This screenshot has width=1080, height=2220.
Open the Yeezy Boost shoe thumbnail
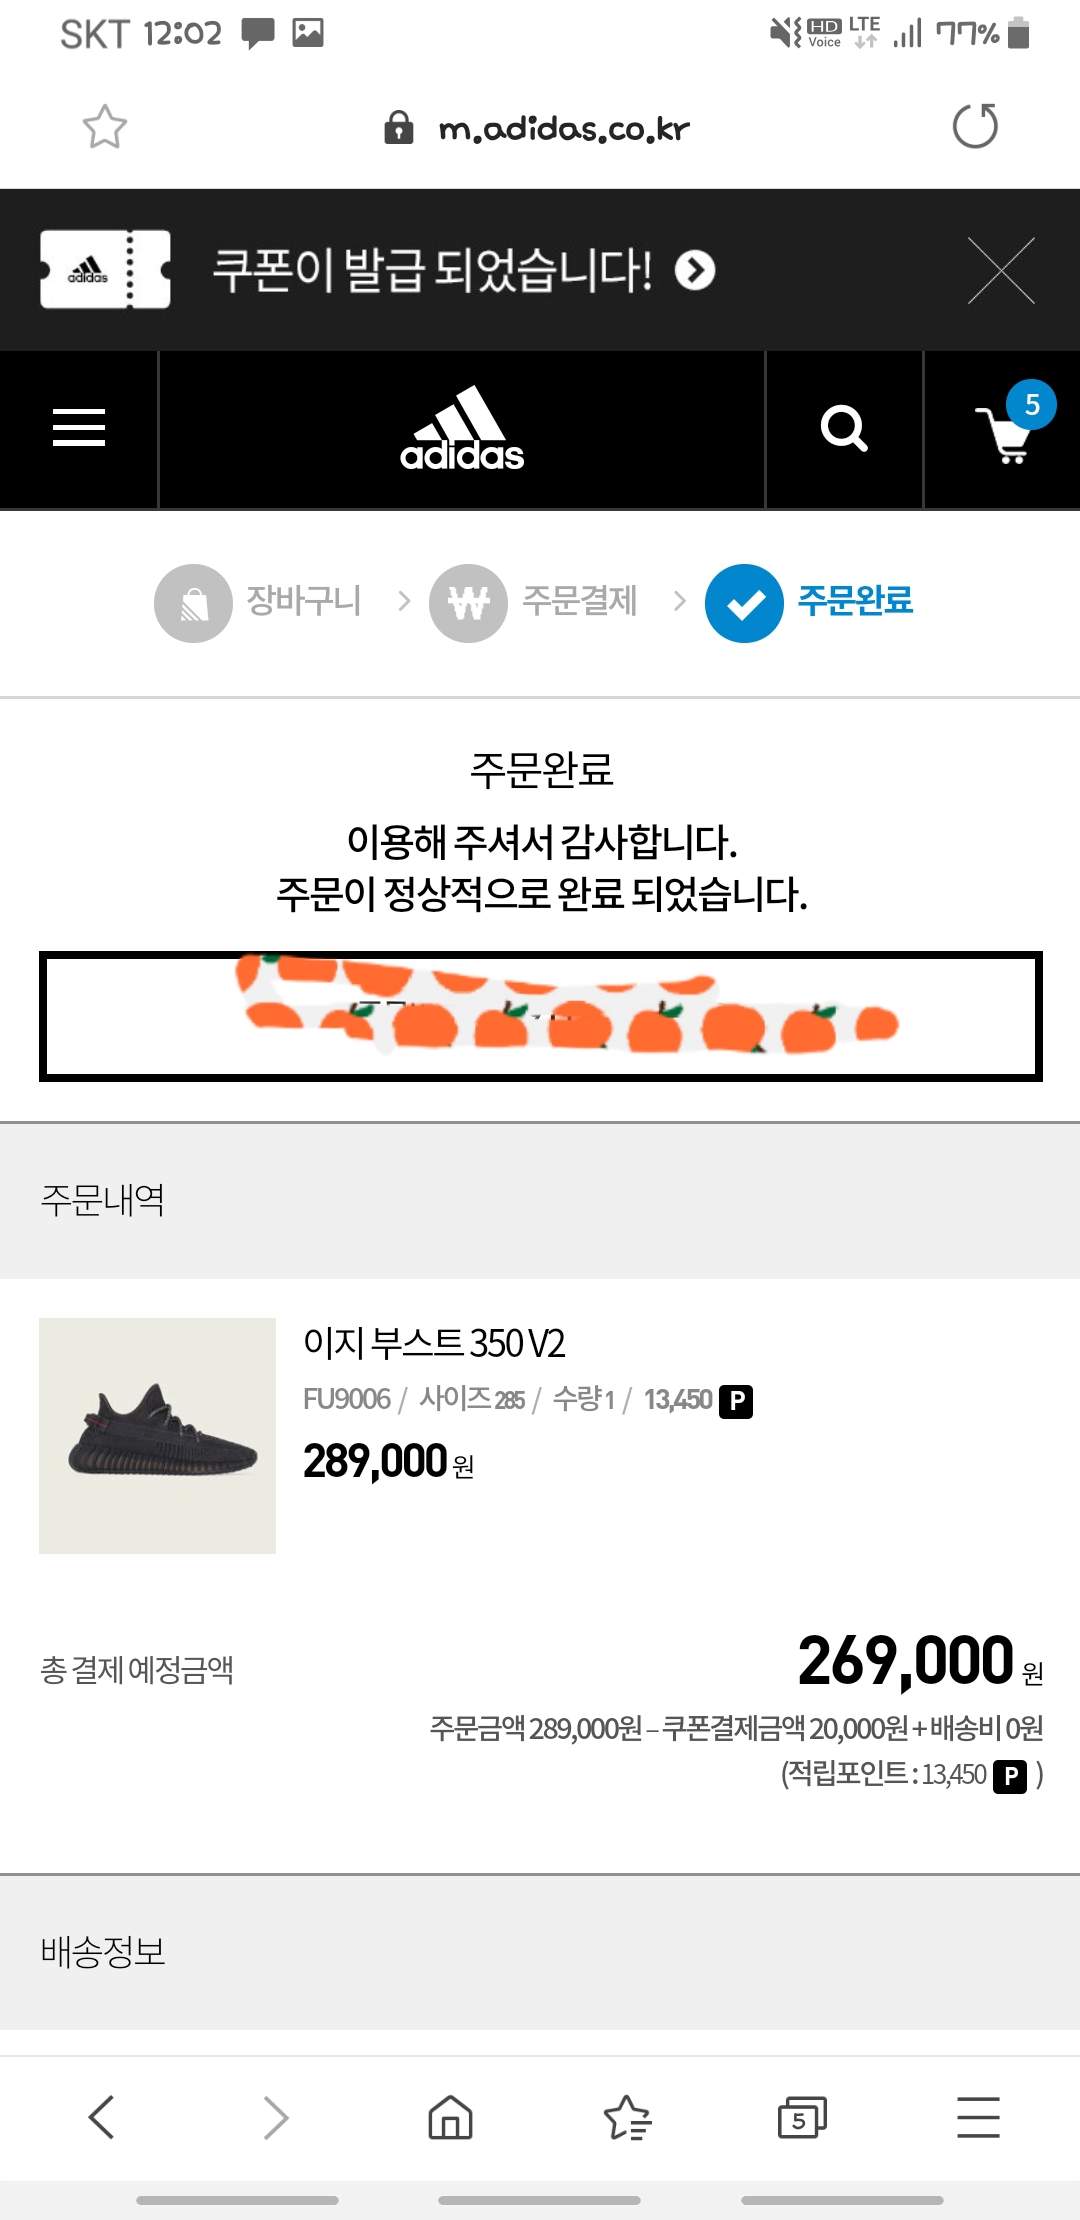click(x=157, y=1435)
